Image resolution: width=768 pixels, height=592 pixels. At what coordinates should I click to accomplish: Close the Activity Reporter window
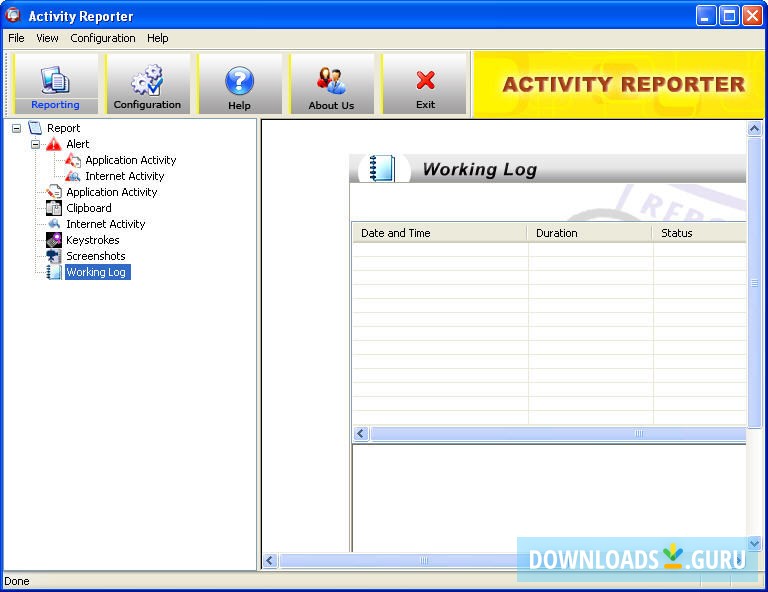click(752, 16)
